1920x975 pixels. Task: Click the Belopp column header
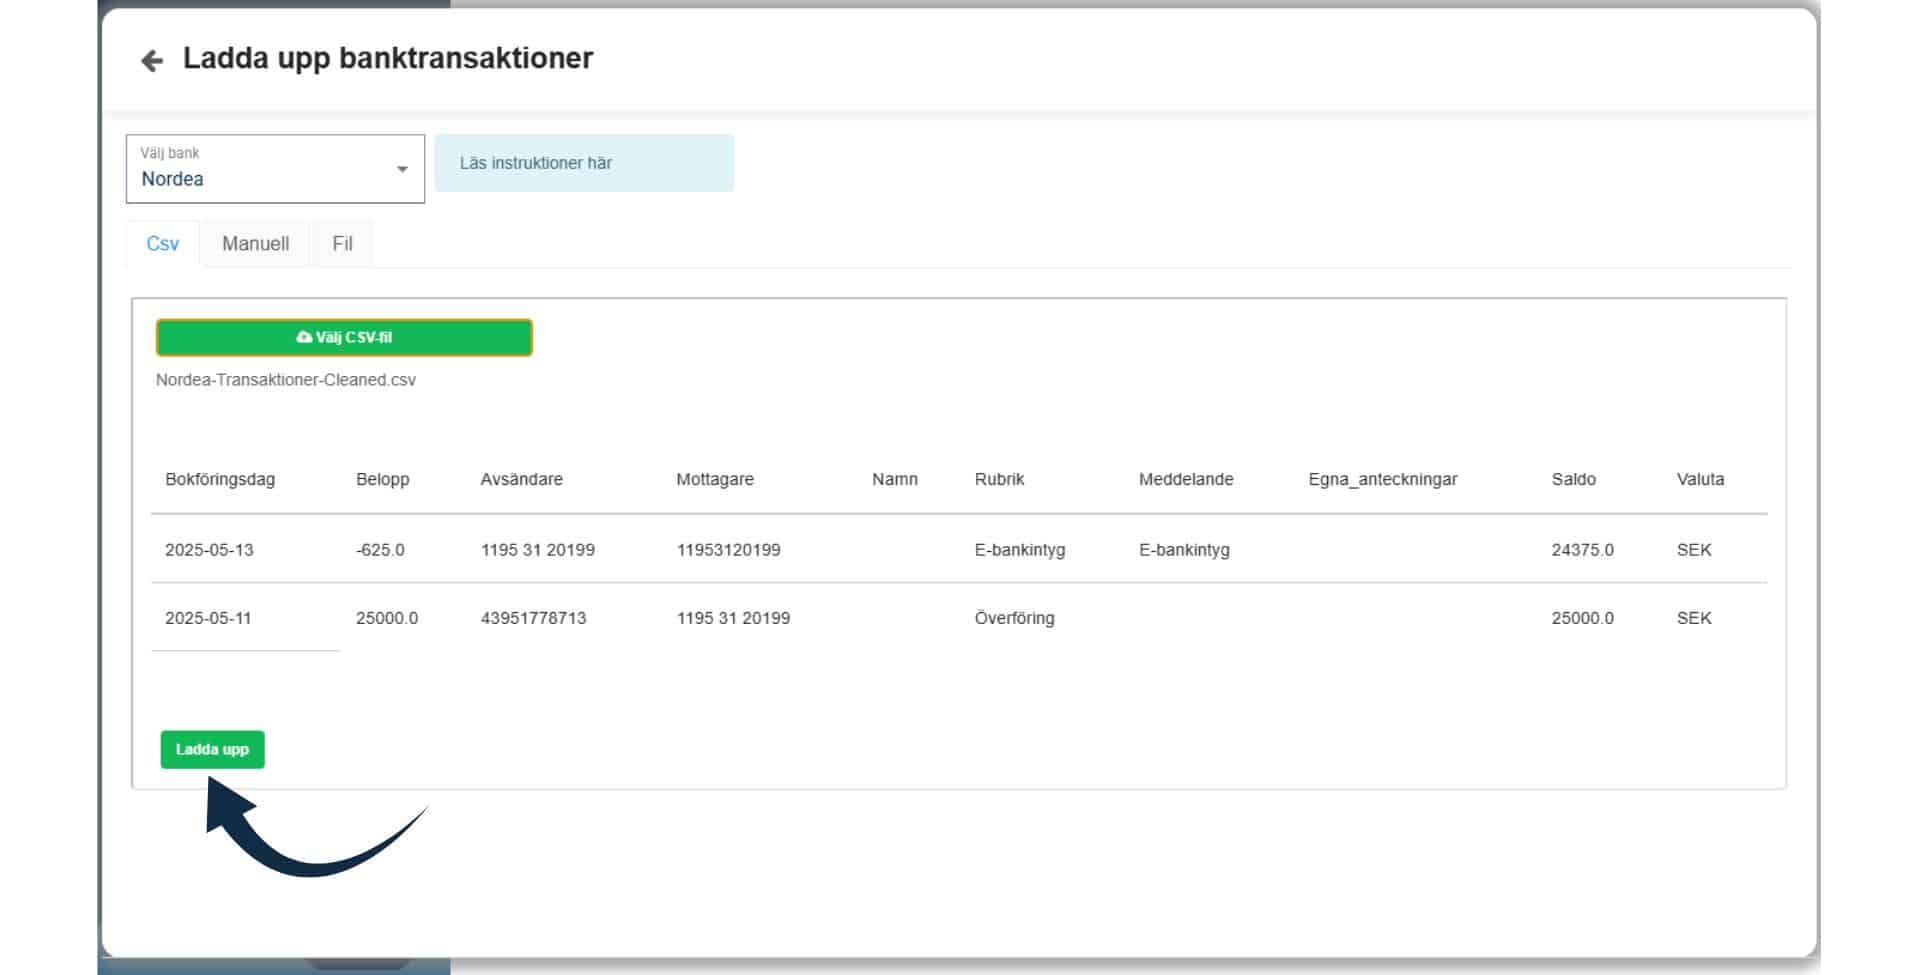pos(383,479)
